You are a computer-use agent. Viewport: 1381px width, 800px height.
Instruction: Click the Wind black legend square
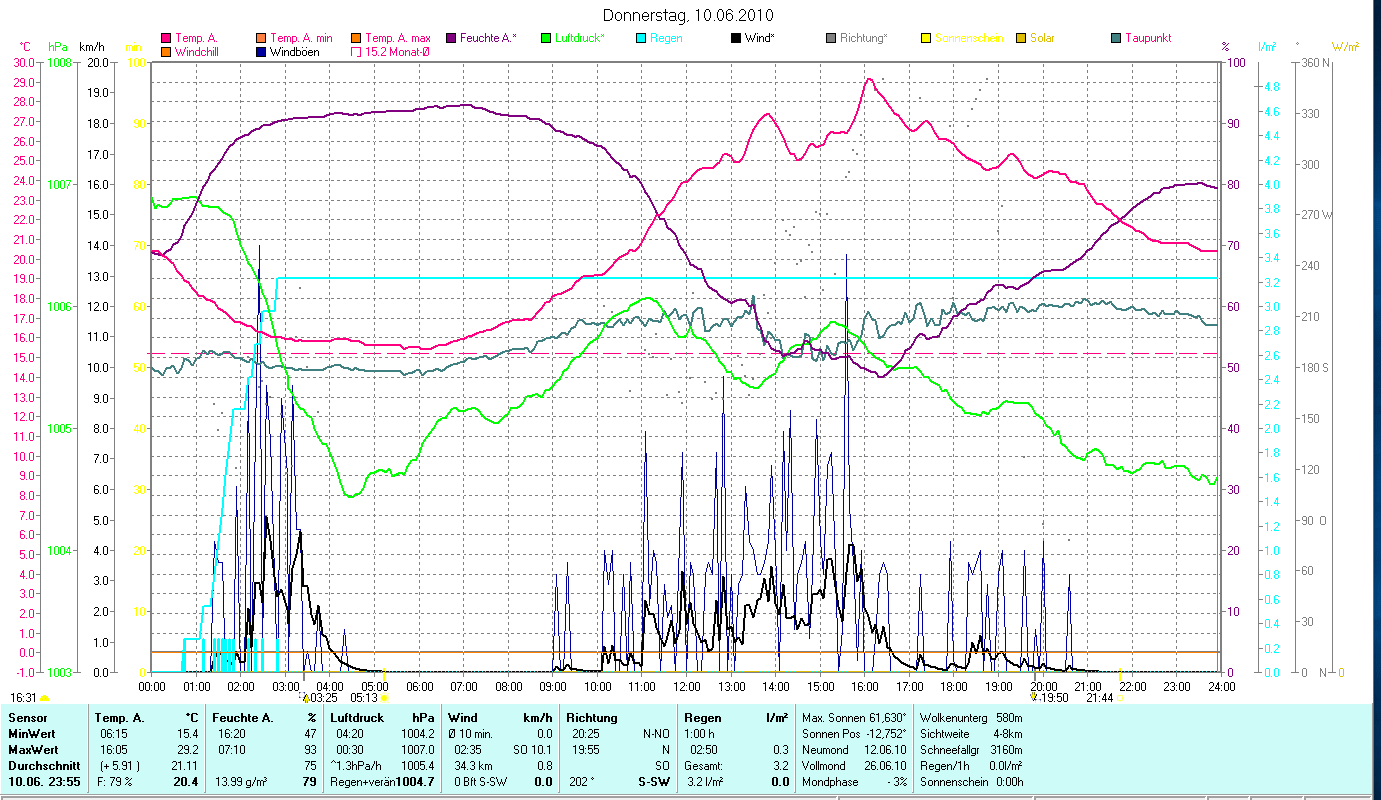tap(736, 38)
